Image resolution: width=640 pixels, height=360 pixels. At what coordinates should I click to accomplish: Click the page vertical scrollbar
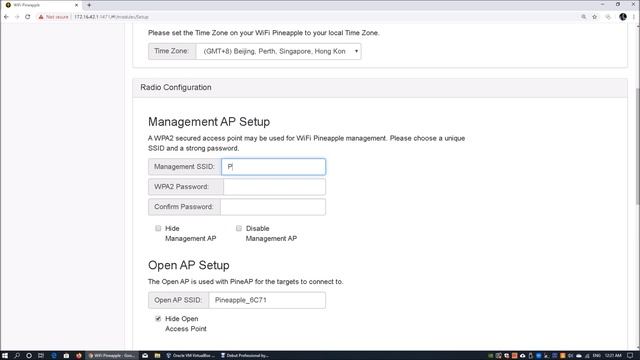pyautogui.click(x=637, y=147)
